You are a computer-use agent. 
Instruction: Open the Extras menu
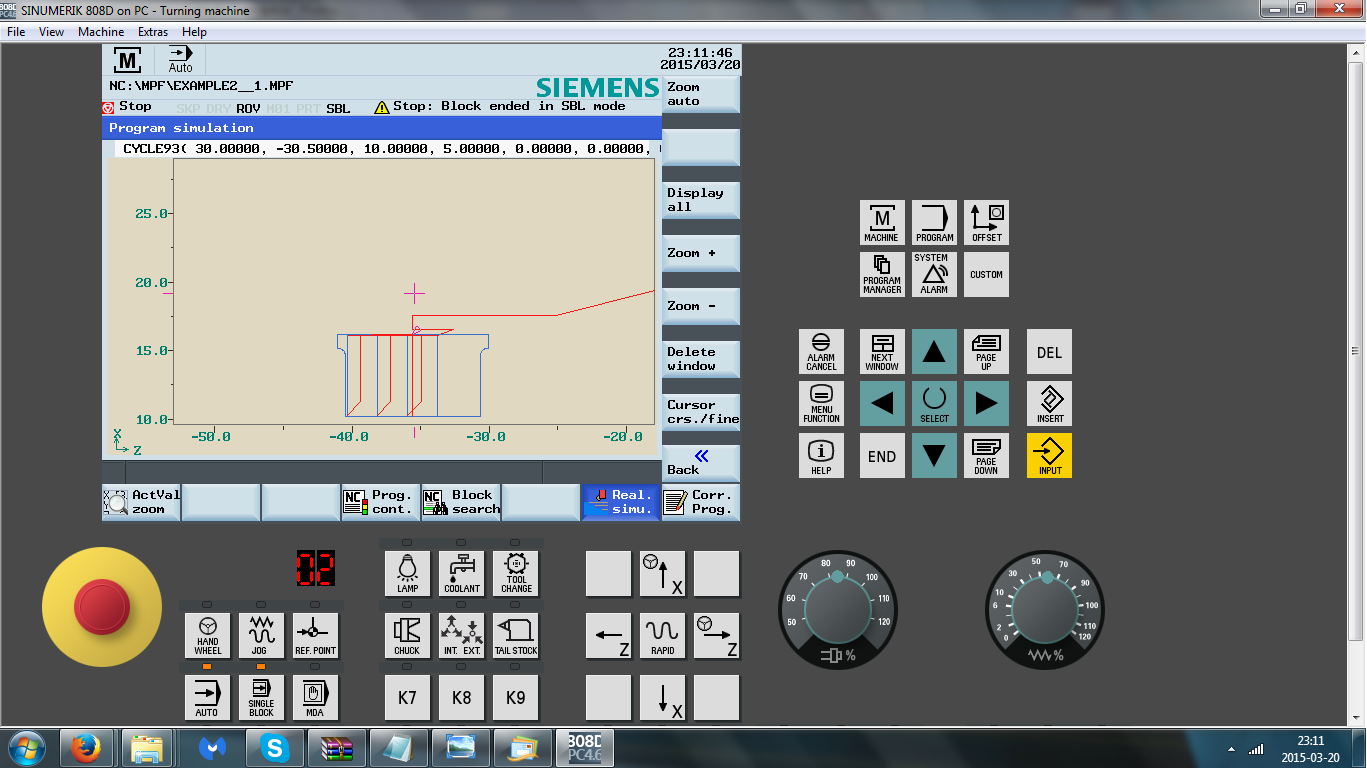tap(153, 32)
